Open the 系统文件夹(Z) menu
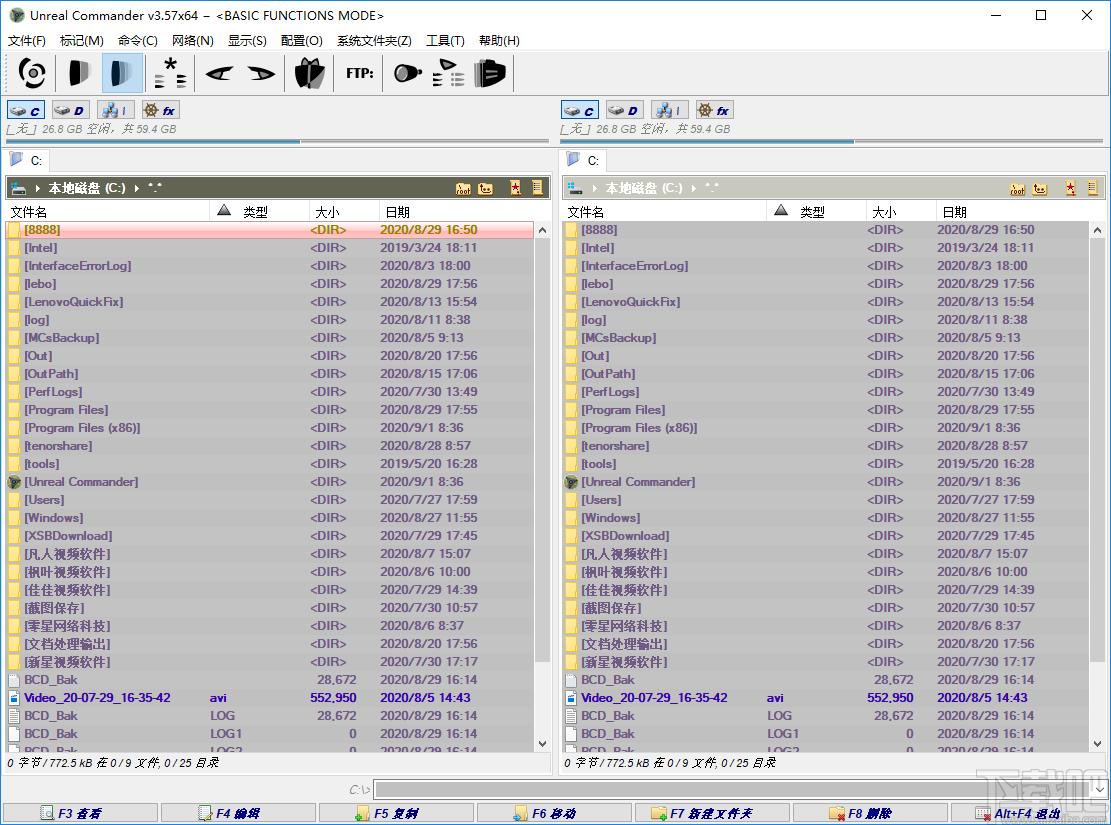Viewport: 1111px width, 825px height. point(373,40)
